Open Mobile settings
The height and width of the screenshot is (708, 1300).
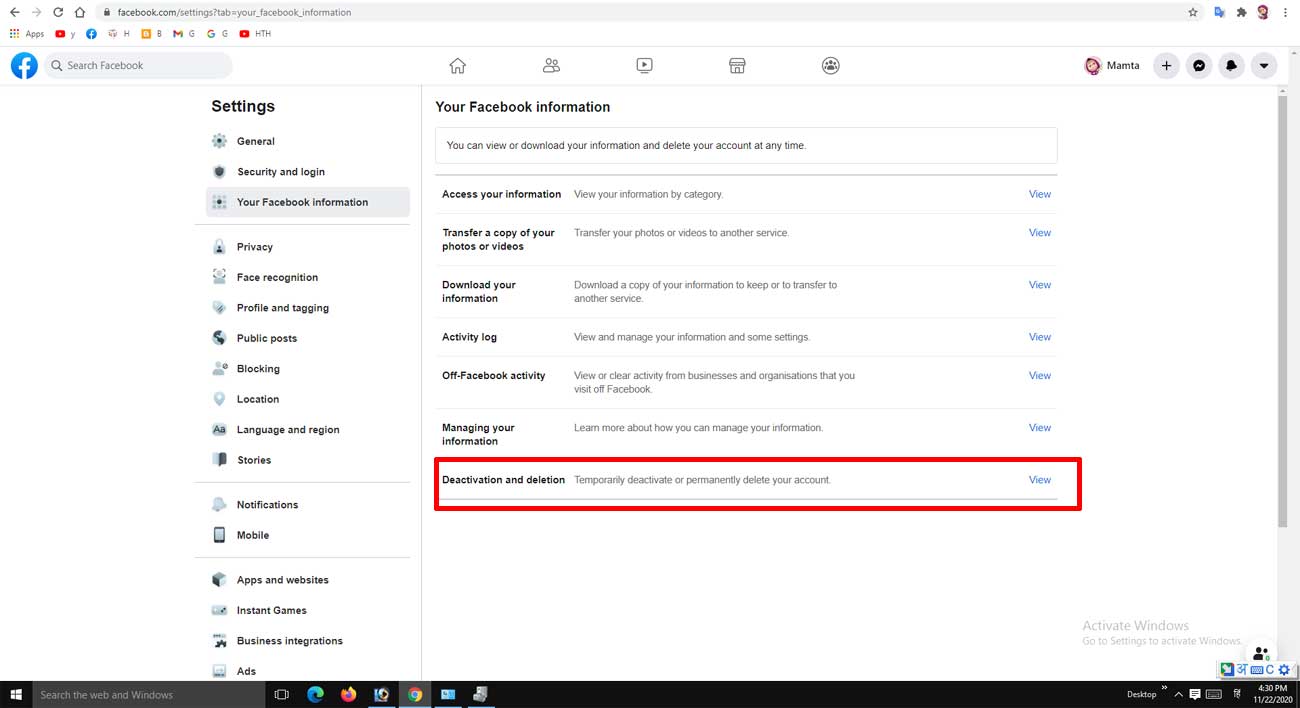coord(308,535)
